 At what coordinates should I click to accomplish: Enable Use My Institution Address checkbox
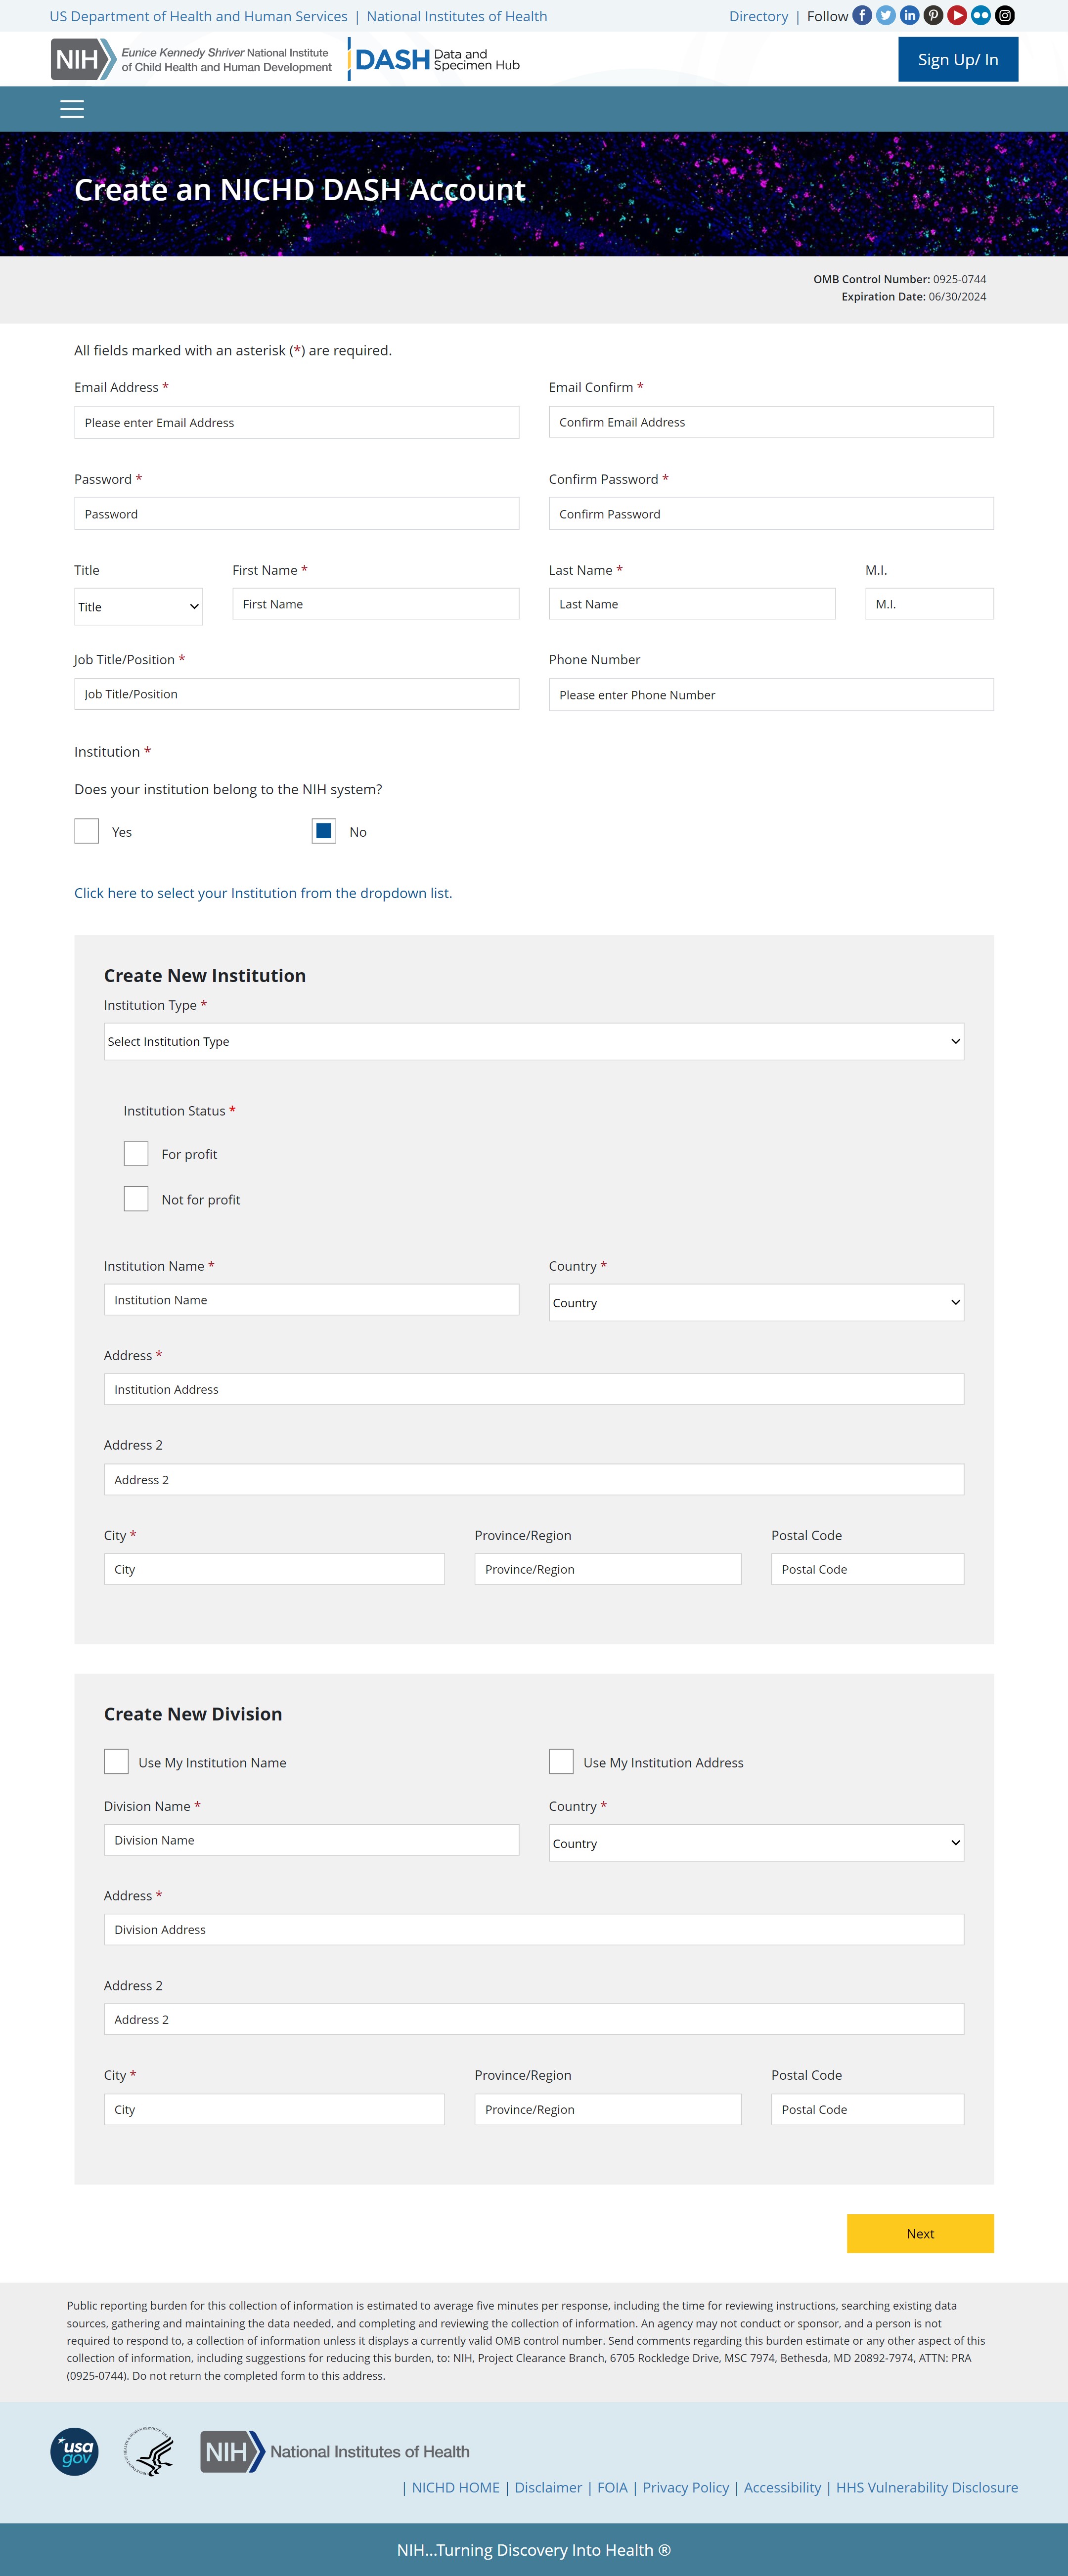pyautogui.click(x=561, y=1761)
